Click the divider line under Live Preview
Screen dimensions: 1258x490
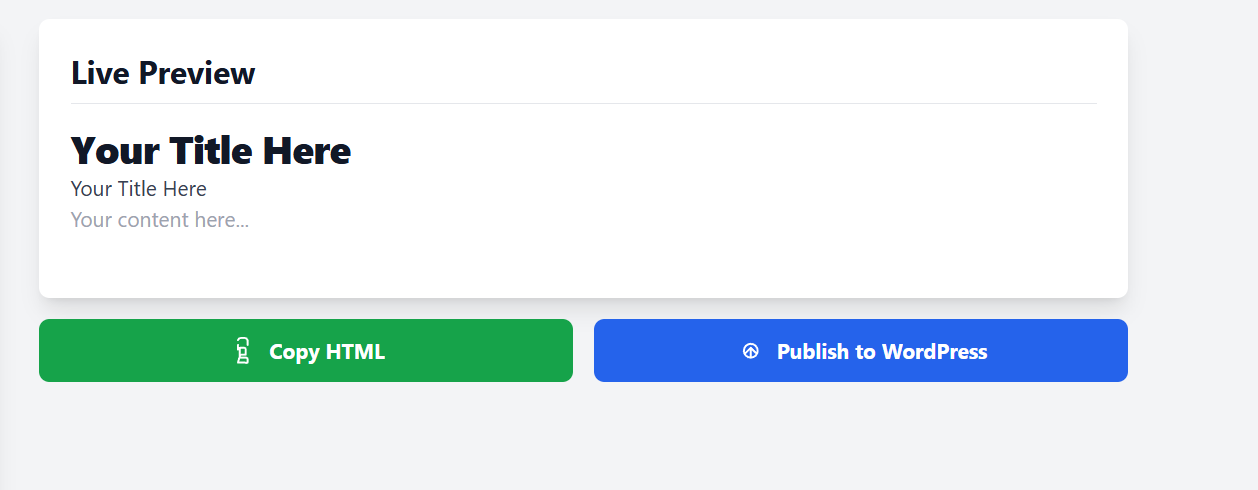(583, 103)
